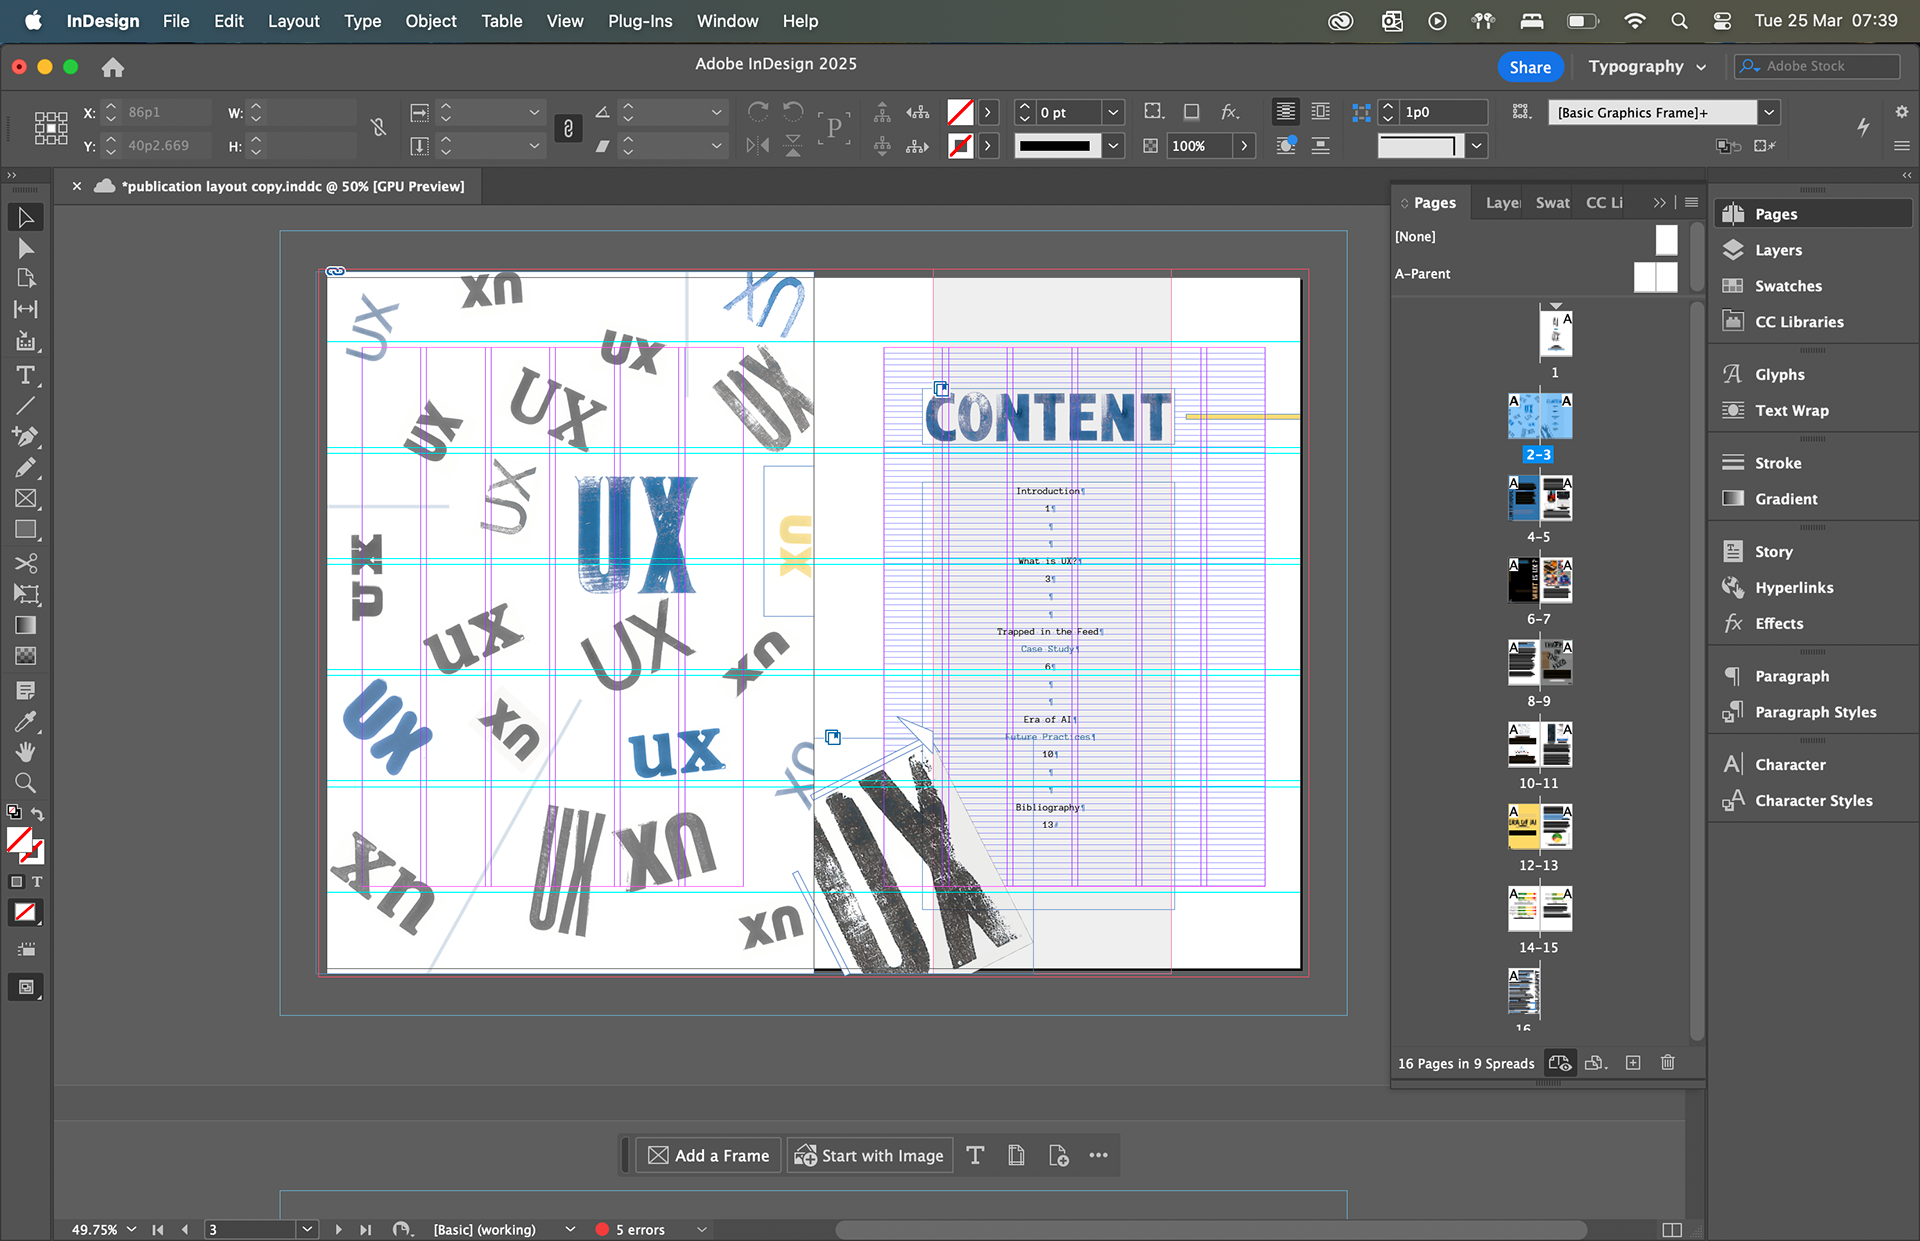Open zoom level dropdown 49.75%
This screenshot has height=1241, width=1920.
click(131, 1229)
